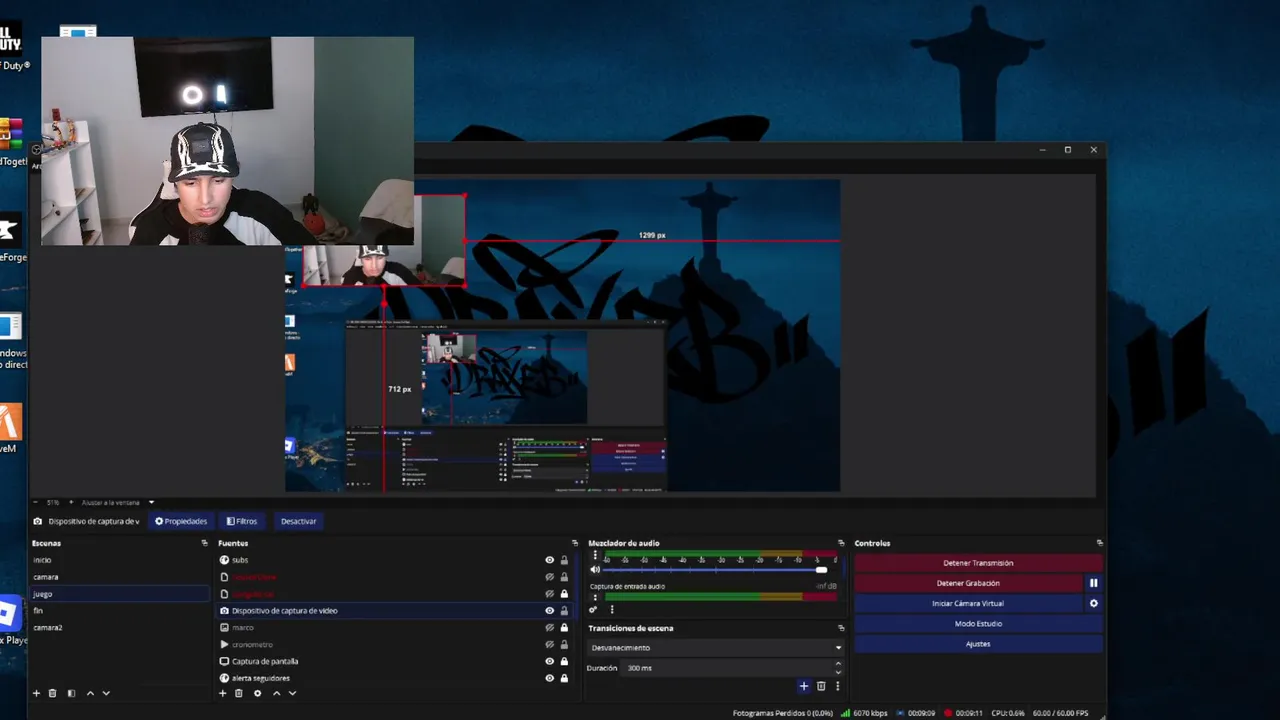Decrease Duración with the stepper down arrow
The height and width of the screenshot is (720, 1280).
tap(838, 671)
